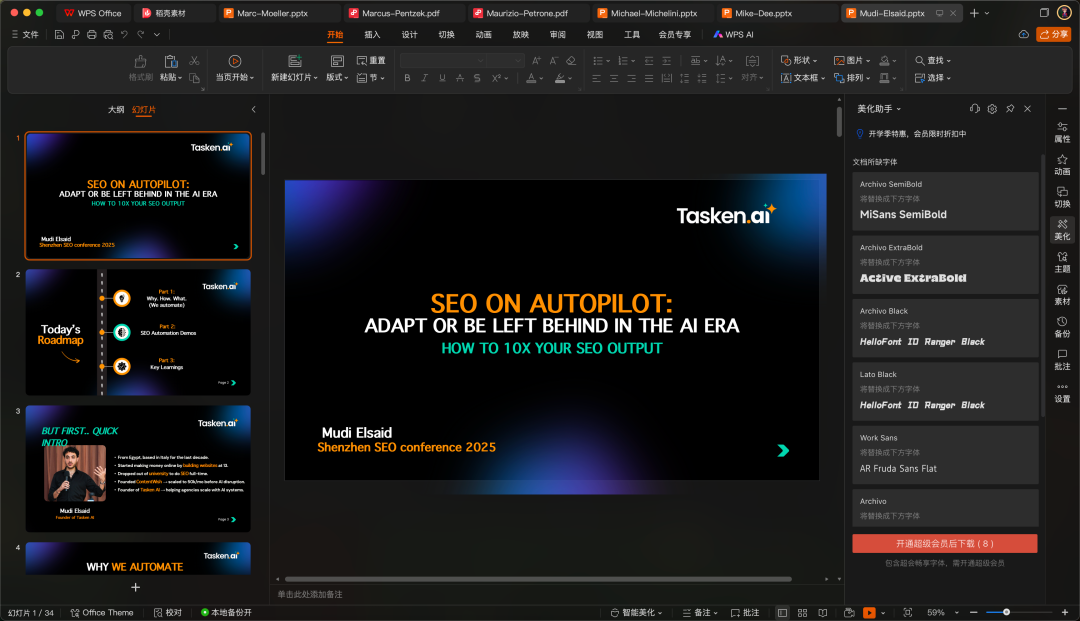1080x621 pixels.
Task: Open Backup (备份) panel in right sidebar
Action: [1062, 327]
